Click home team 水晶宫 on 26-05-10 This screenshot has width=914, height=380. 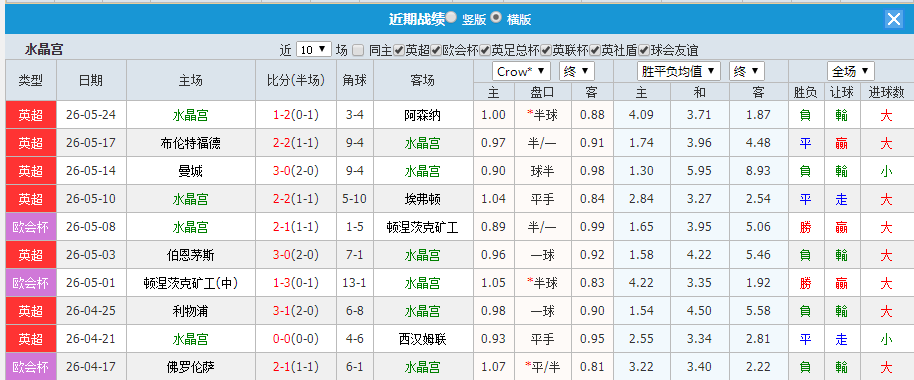[x=190, y=199]
